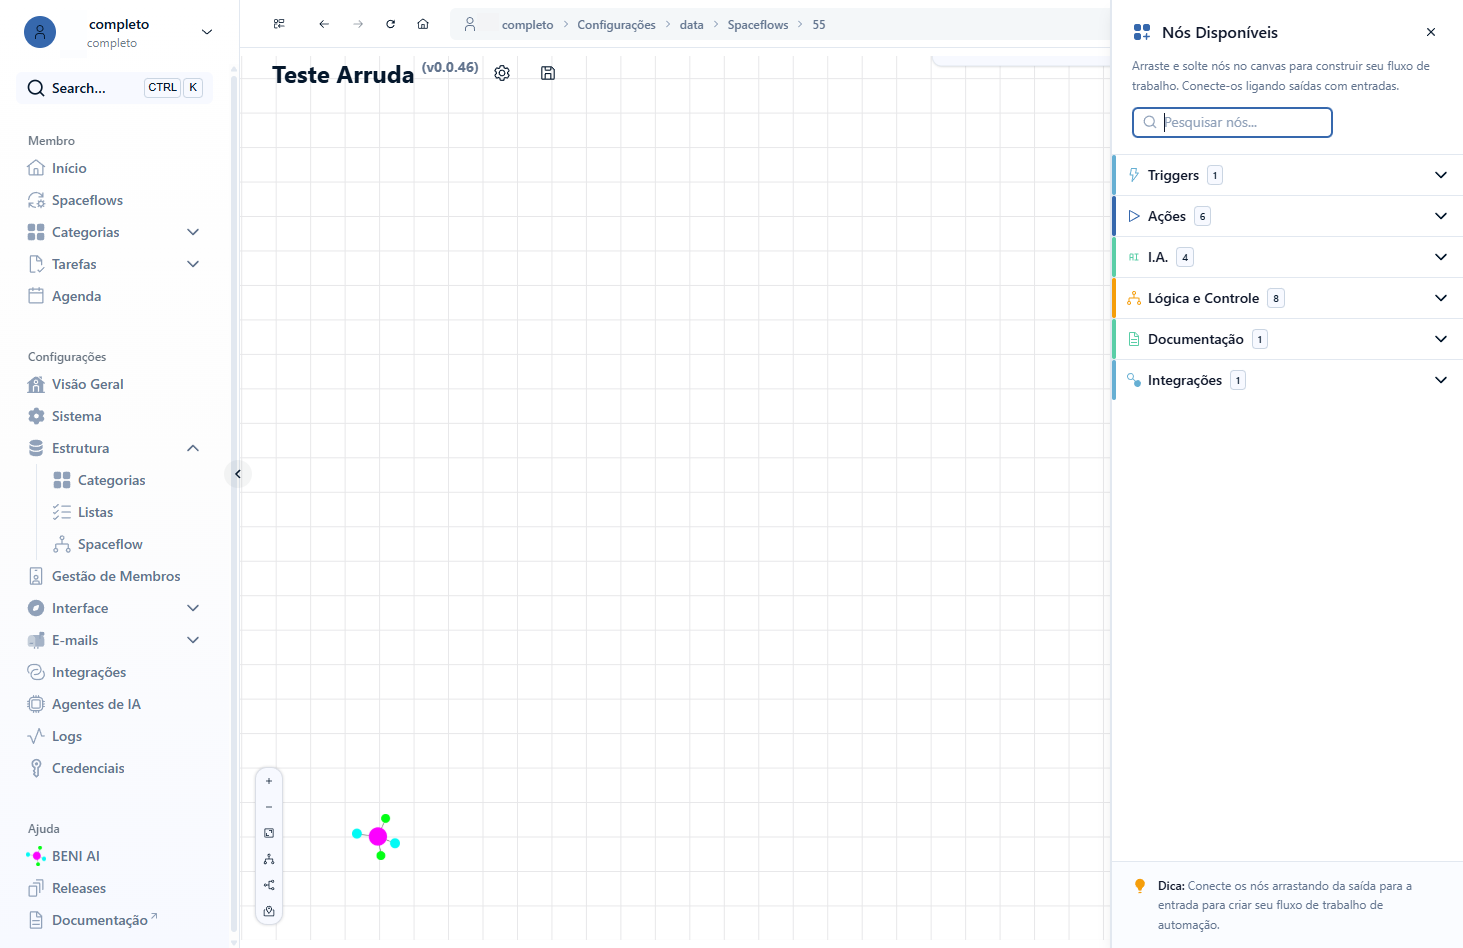Expand the Ações node group
The image size is (1463, 948).
coord(1288,216)
